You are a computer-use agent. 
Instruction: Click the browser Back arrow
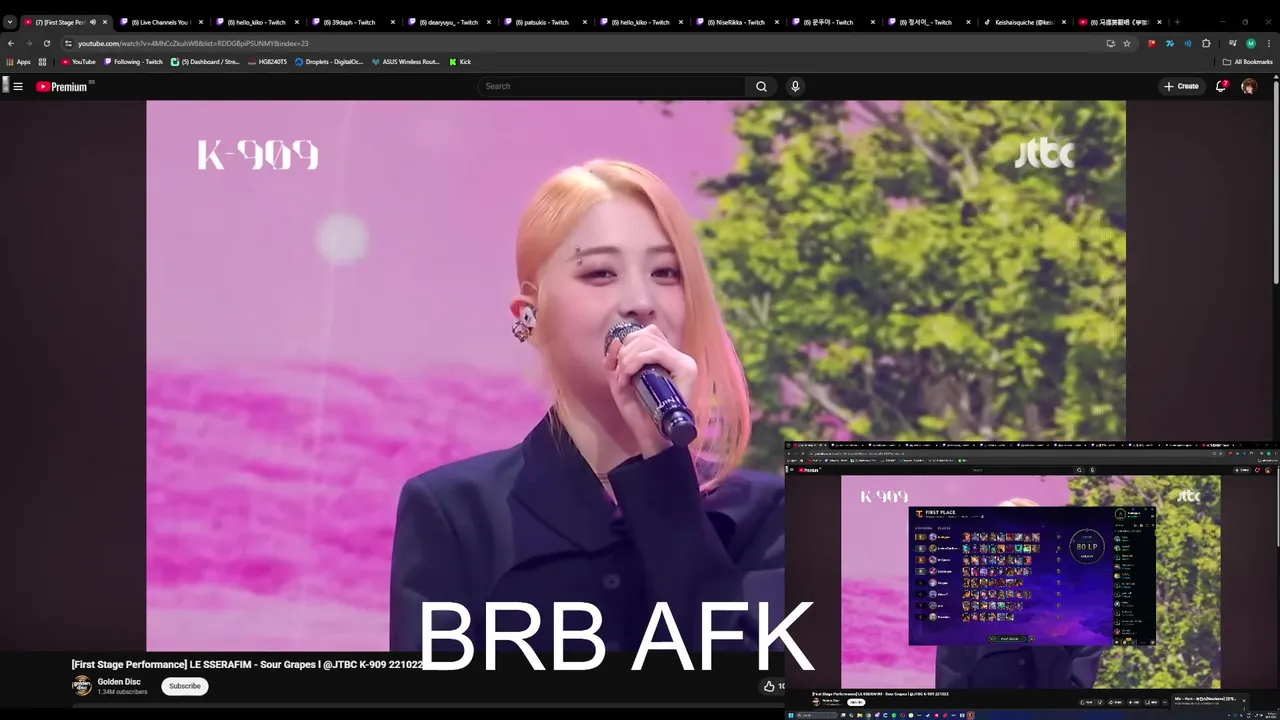11,44
